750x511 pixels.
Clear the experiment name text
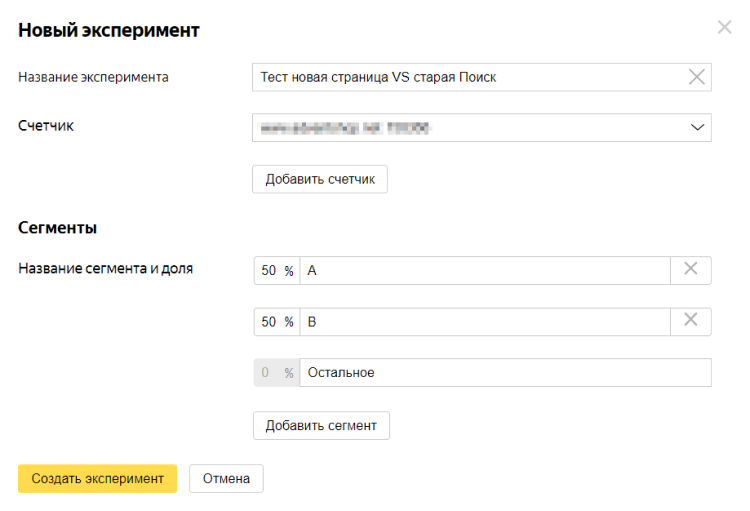[x=697, y=77]
